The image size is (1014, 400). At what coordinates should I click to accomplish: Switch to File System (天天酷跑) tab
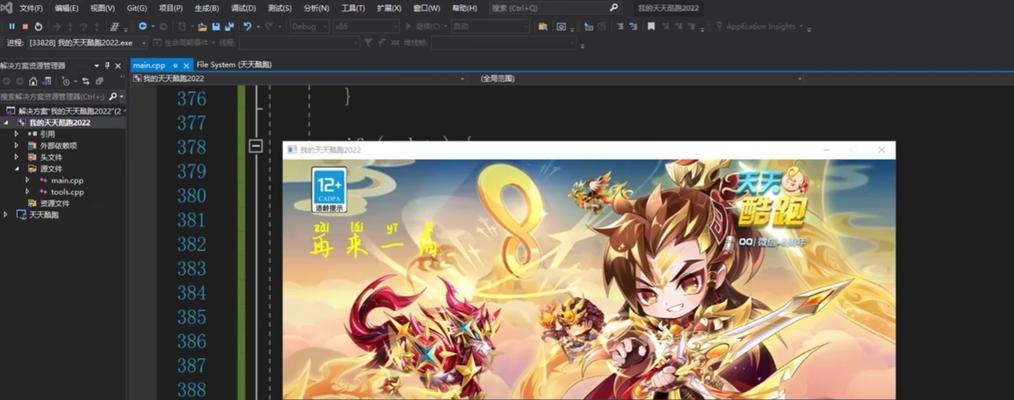(x=234, y=65)
